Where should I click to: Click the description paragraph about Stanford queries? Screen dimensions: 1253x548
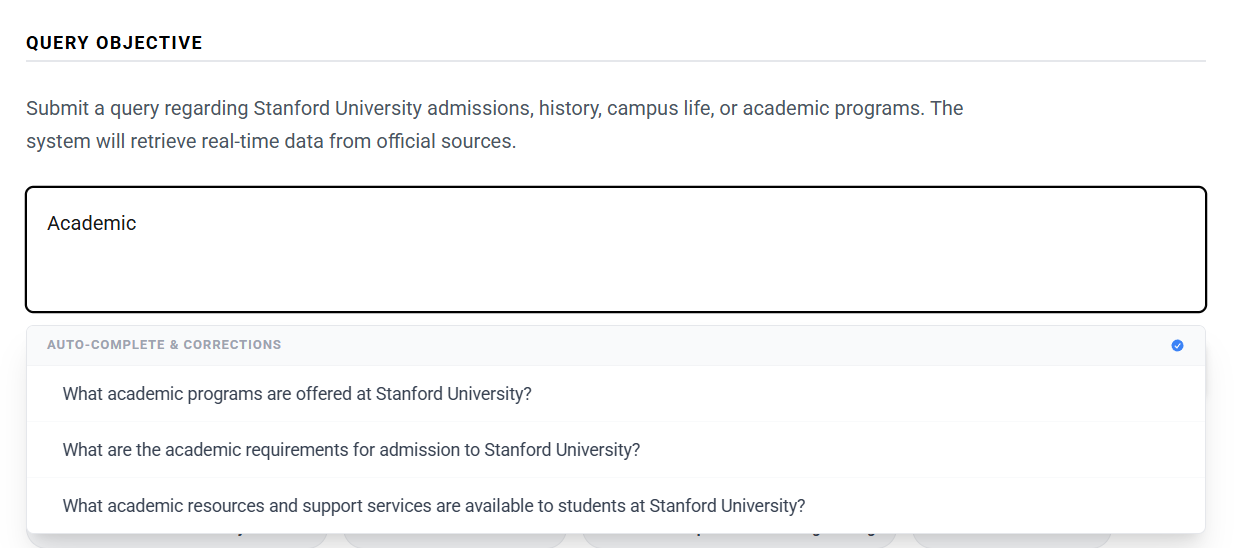[495, 124]
